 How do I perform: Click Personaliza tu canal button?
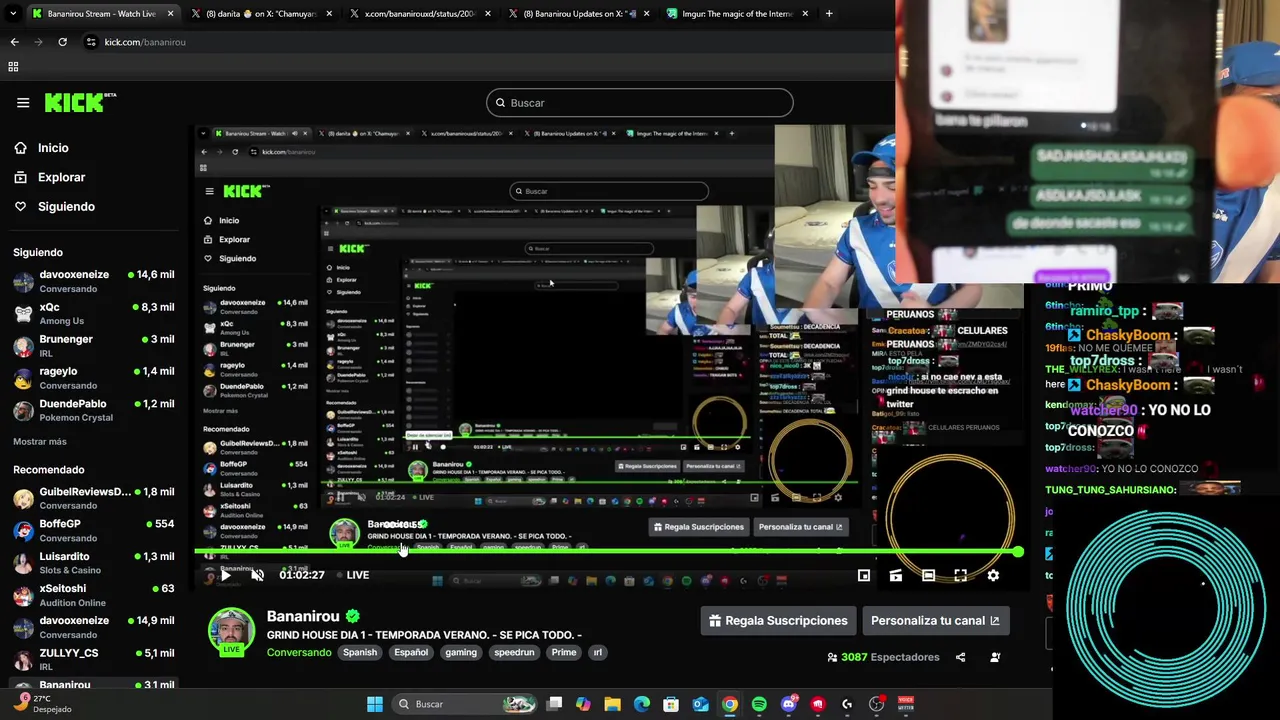point(935,621)
